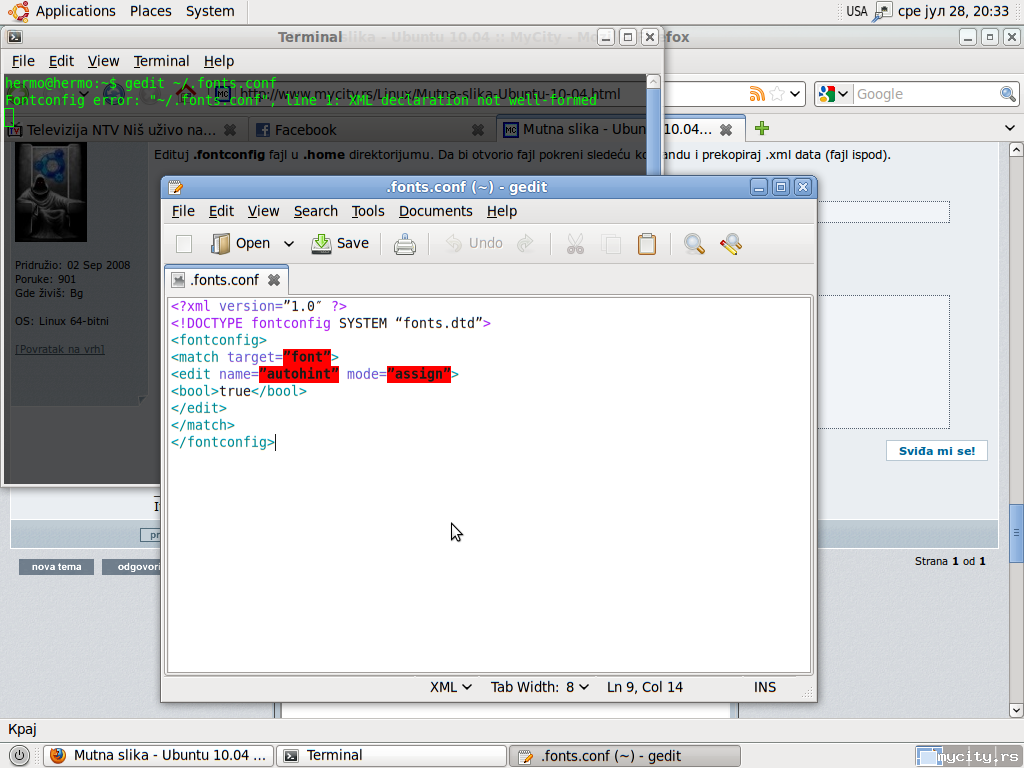This screenshot has height=768, width=1024.
Task: Click the Cut scissors icon
Action: tap(575, 244)
